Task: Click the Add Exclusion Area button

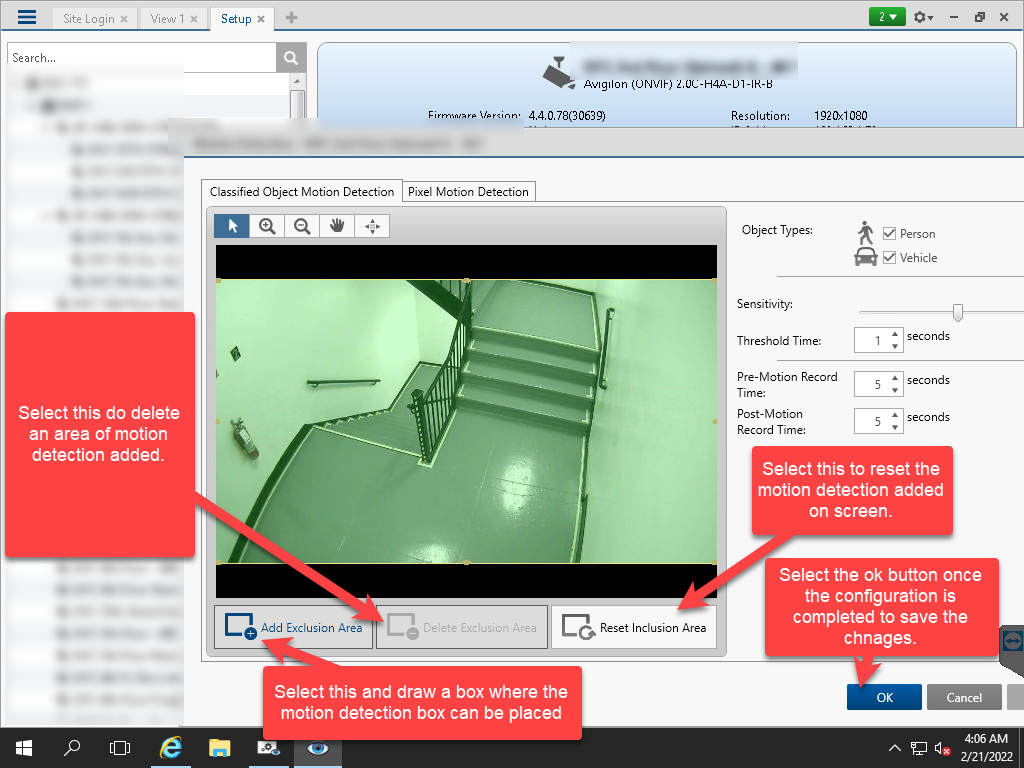Action: tap(293, 627)
